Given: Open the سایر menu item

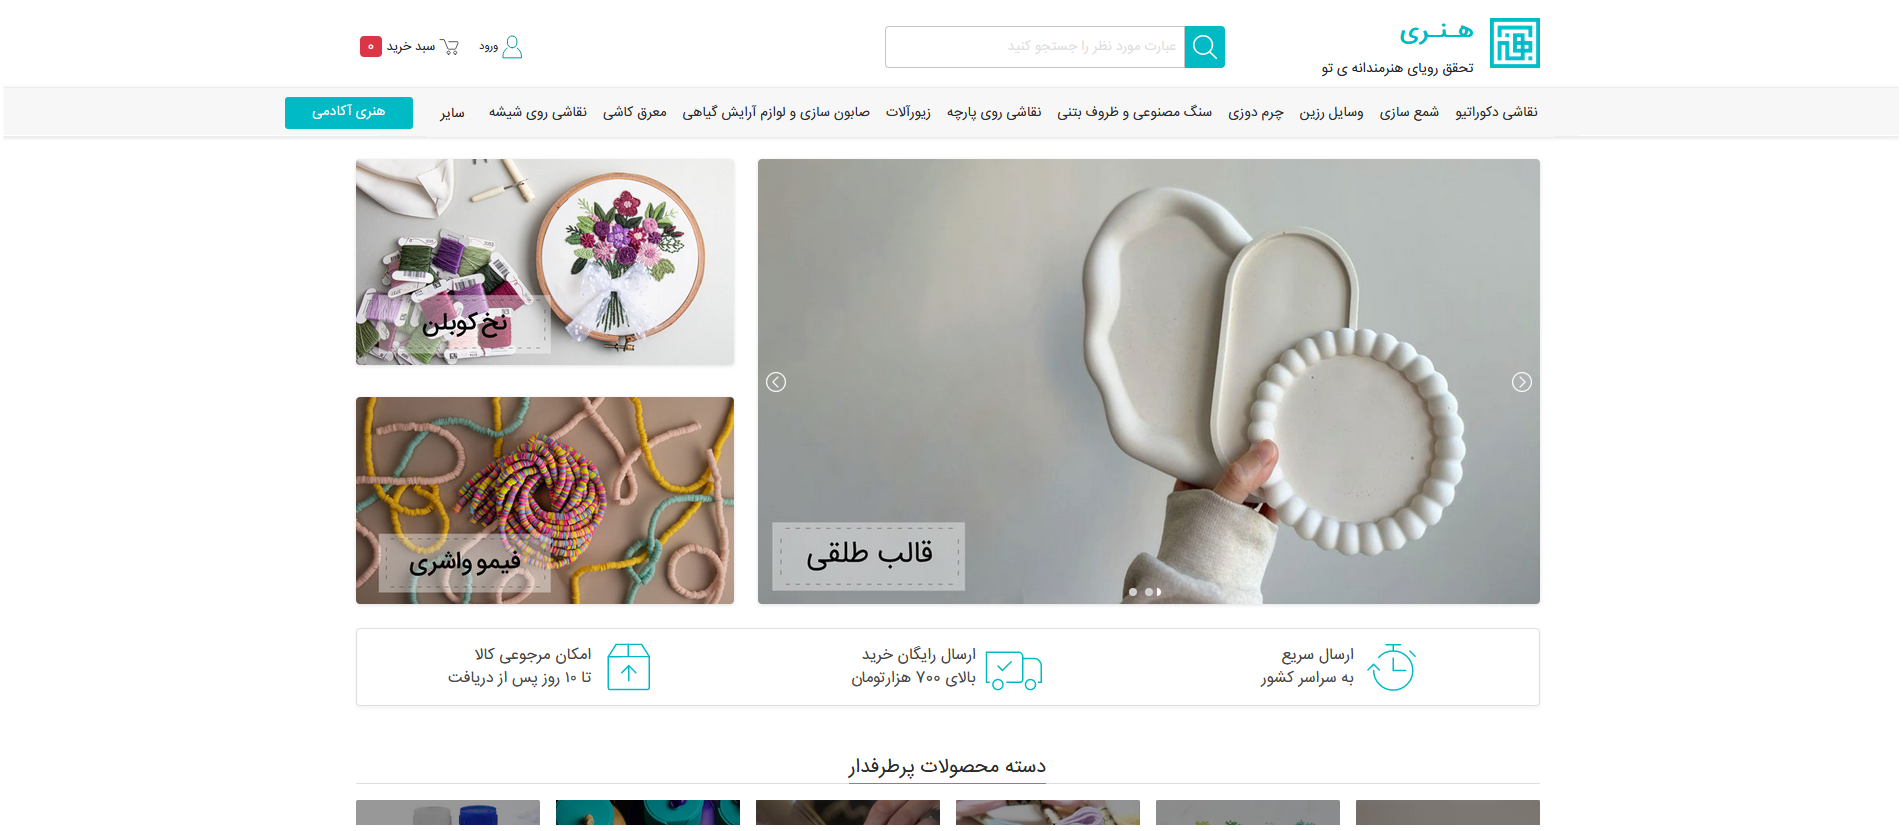Looking at the screenshot, I should pyautogui.click(x=452, y=113).
